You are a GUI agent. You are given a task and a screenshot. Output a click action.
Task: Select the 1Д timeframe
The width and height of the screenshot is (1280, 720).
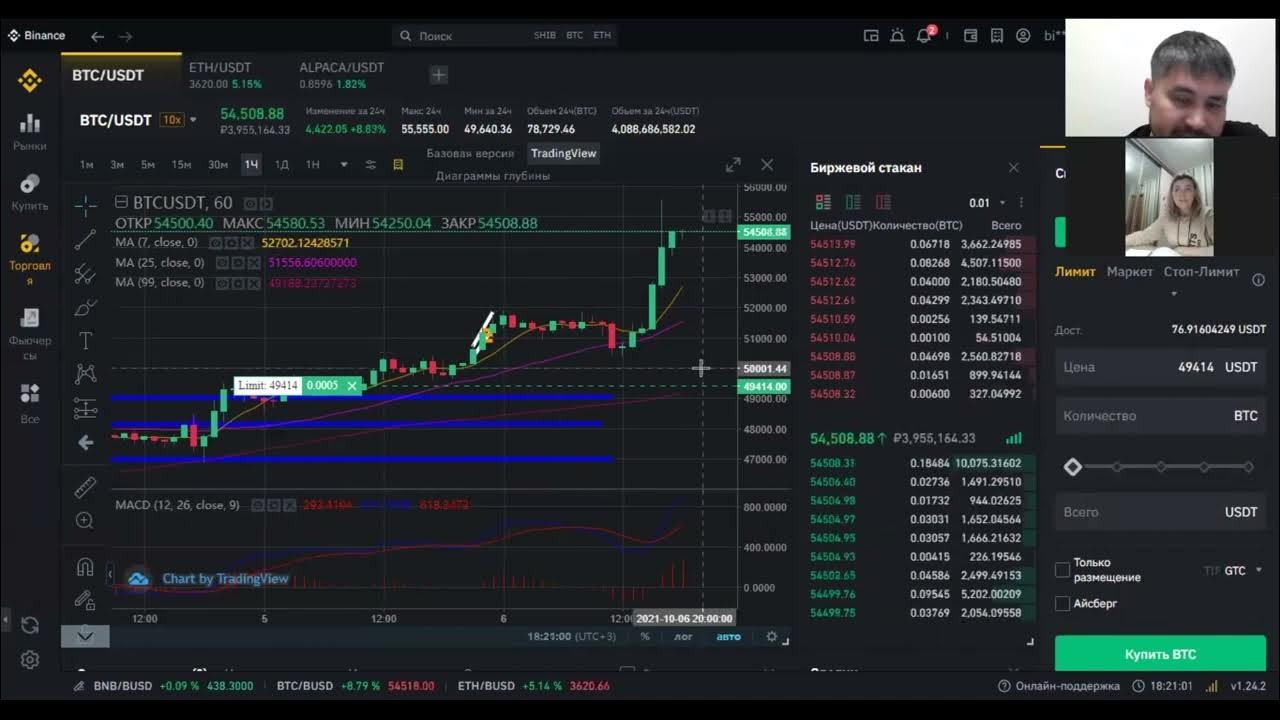point(282,164)
